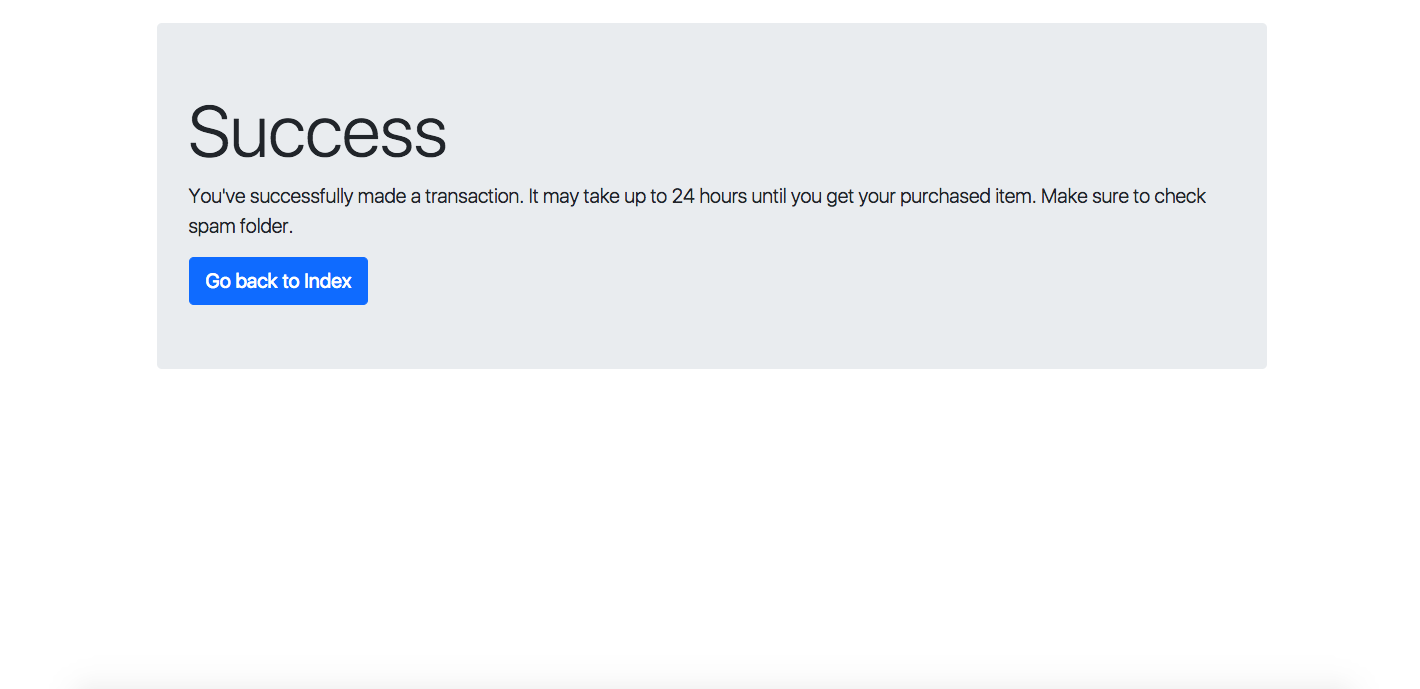Click the word "Index" on the blue button
This screenshot has width=1420, height=689.
tap(328, 281)
